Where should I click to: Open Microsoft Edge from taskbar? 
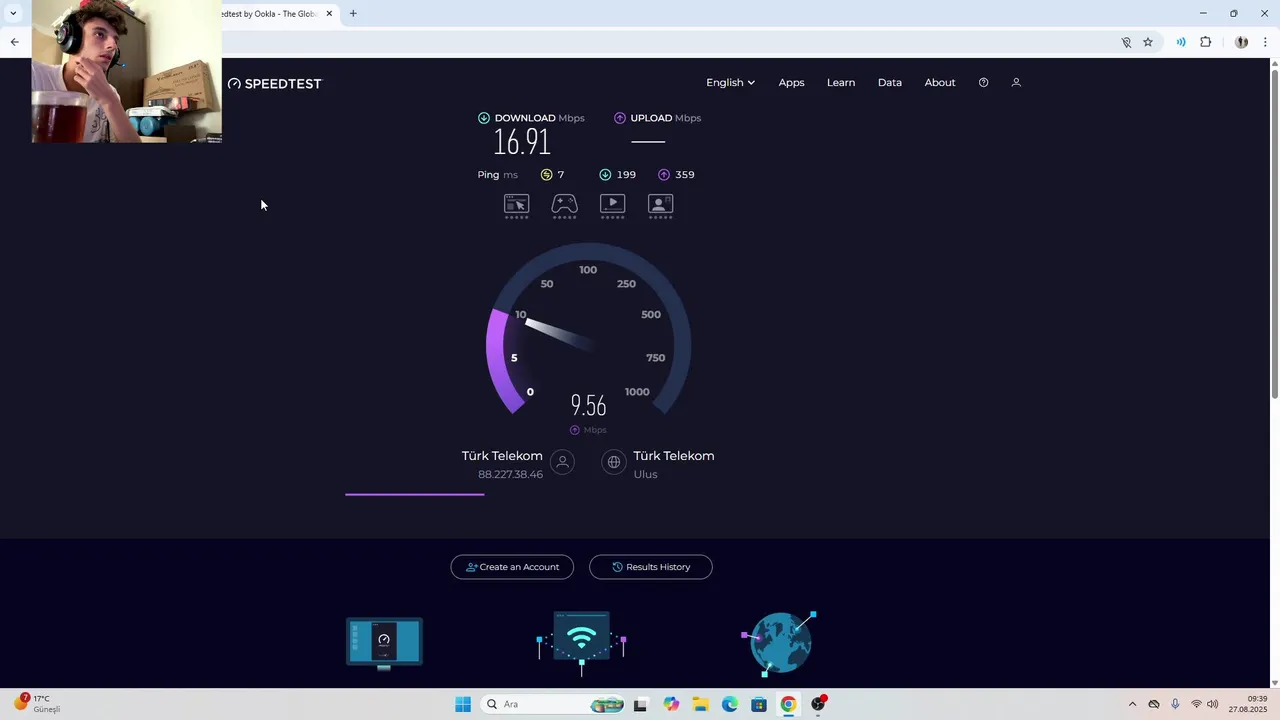pyautogui.click(x=730, y=704)
